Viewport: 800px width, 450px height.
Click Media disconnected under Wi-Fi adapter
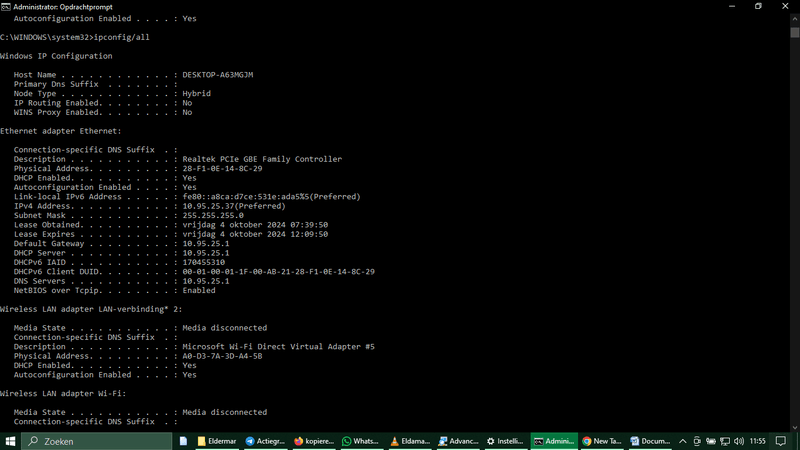point(224,412)
